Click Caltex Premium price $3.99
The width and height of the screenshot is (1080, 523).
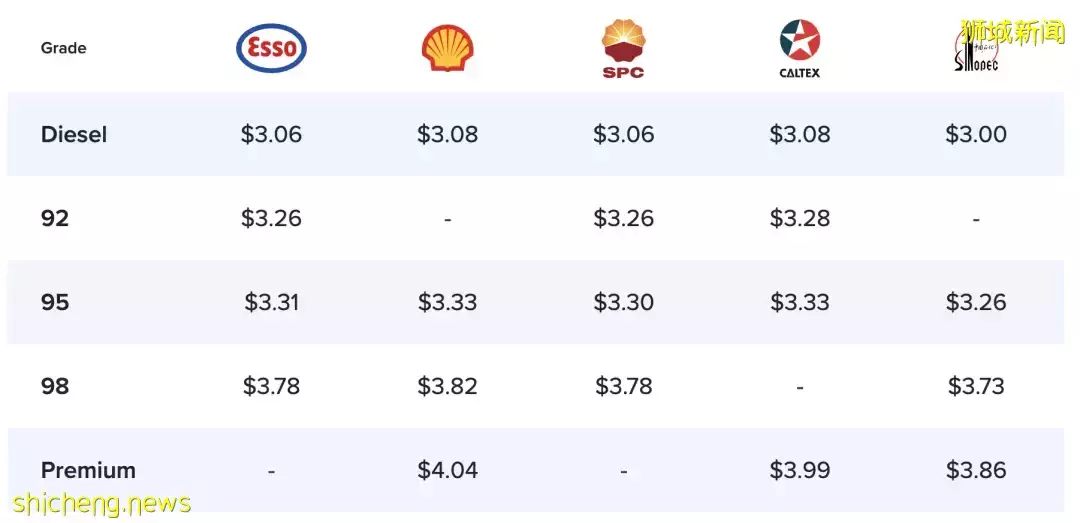tap(800, 470)
